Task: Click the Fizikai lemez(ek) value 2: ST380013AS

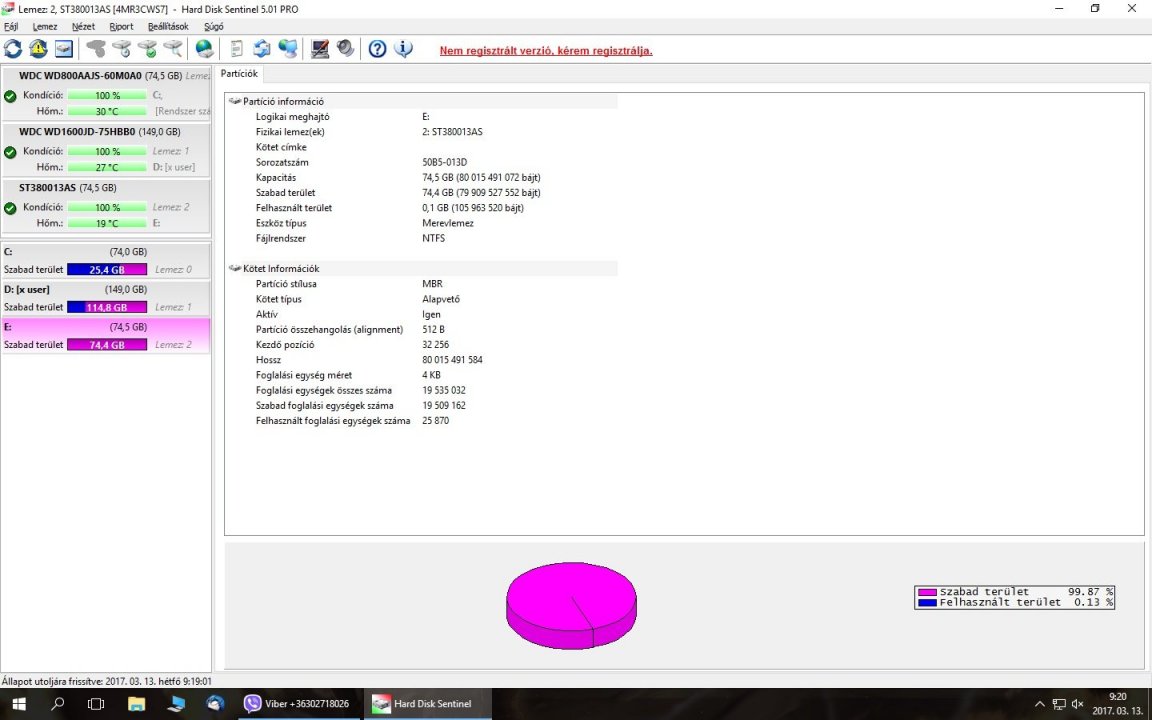Action: point(453,132)
